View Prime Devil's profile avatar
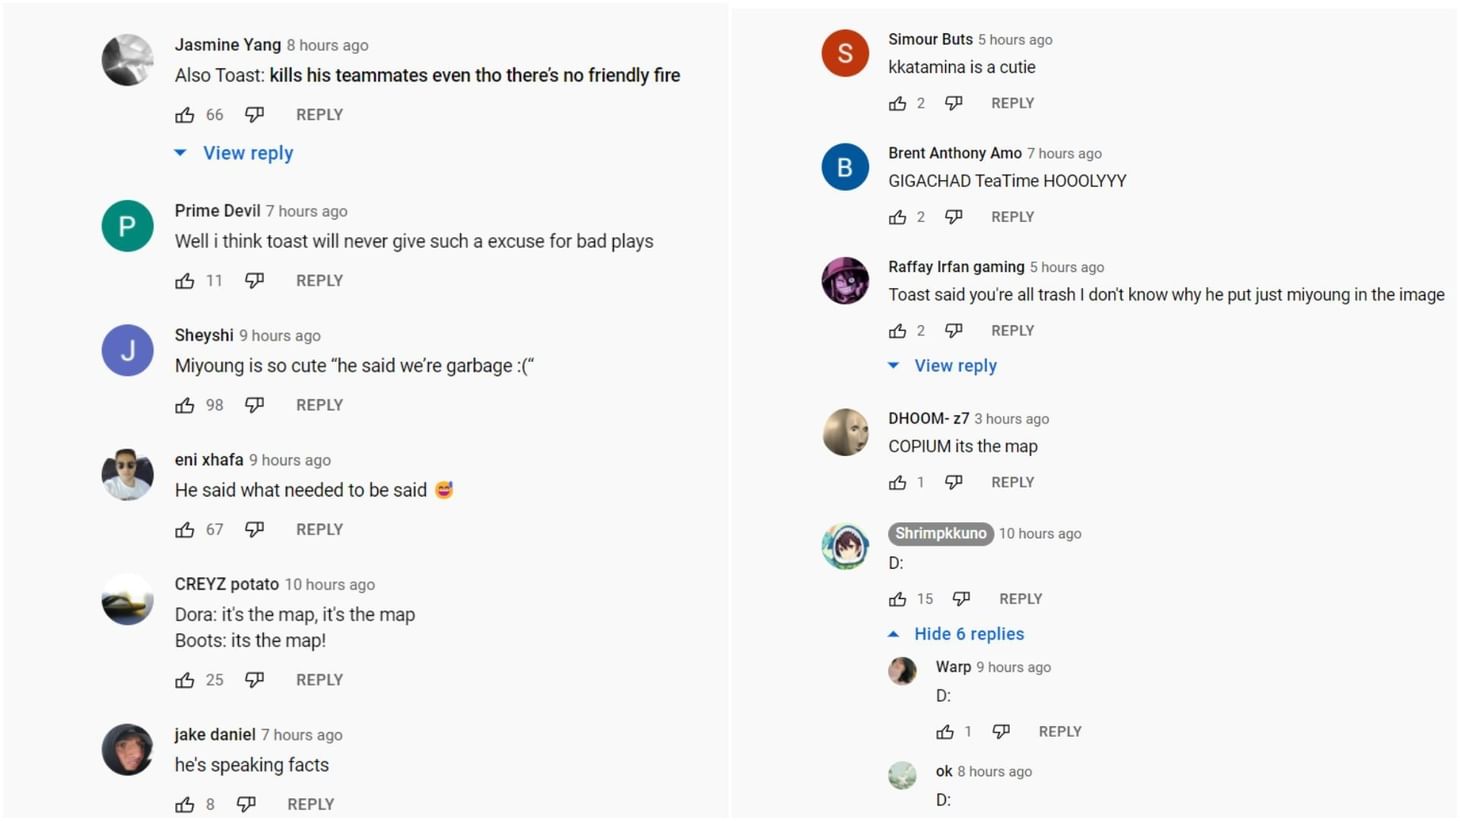The height and width of the screenshot is (821, 1460). [127, 225]
